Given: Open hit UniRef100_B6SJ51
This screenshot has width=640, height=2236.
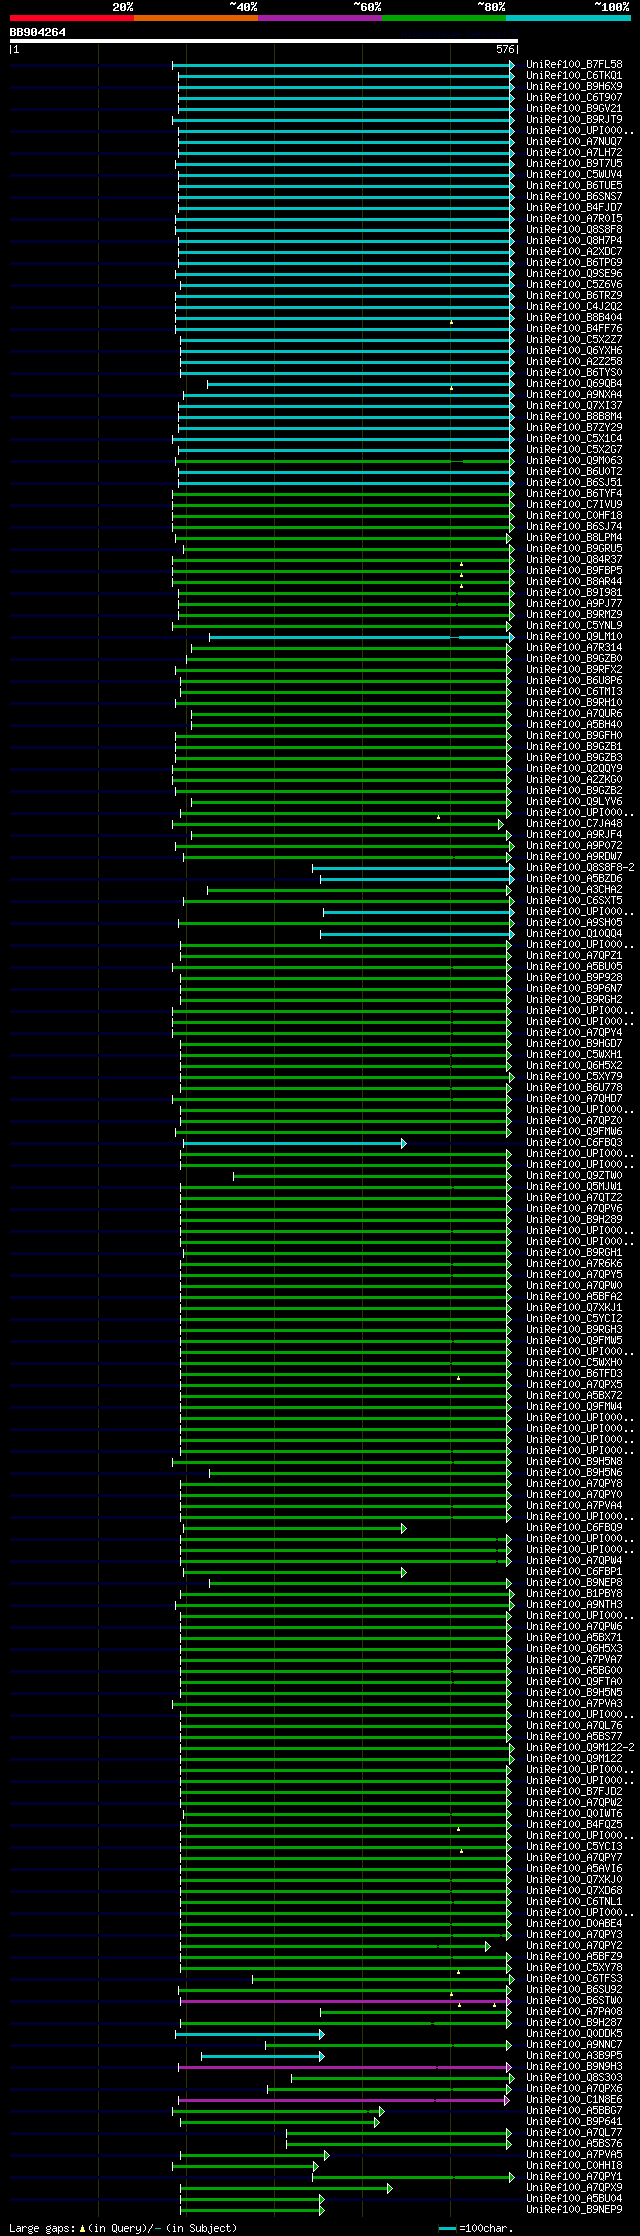Looking at the screenshot, I should [574, 483].
